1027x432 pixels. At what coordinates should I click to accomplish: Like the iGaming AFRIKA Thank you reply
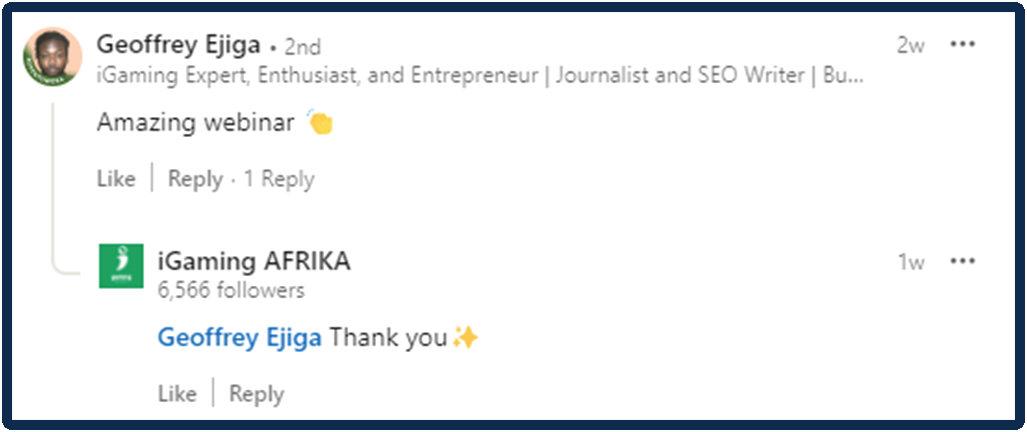[177, 394]
